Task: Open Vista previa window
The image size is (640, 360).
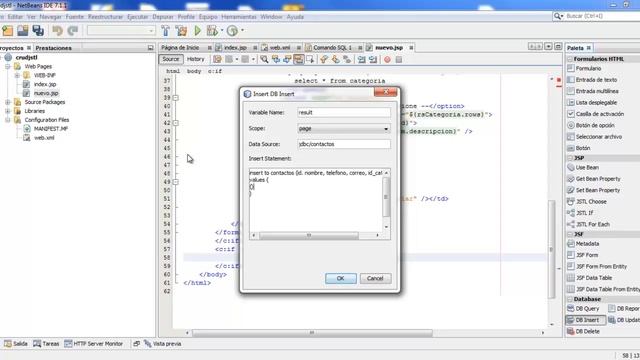Action: pyautogui.click(x=162, y=344)
